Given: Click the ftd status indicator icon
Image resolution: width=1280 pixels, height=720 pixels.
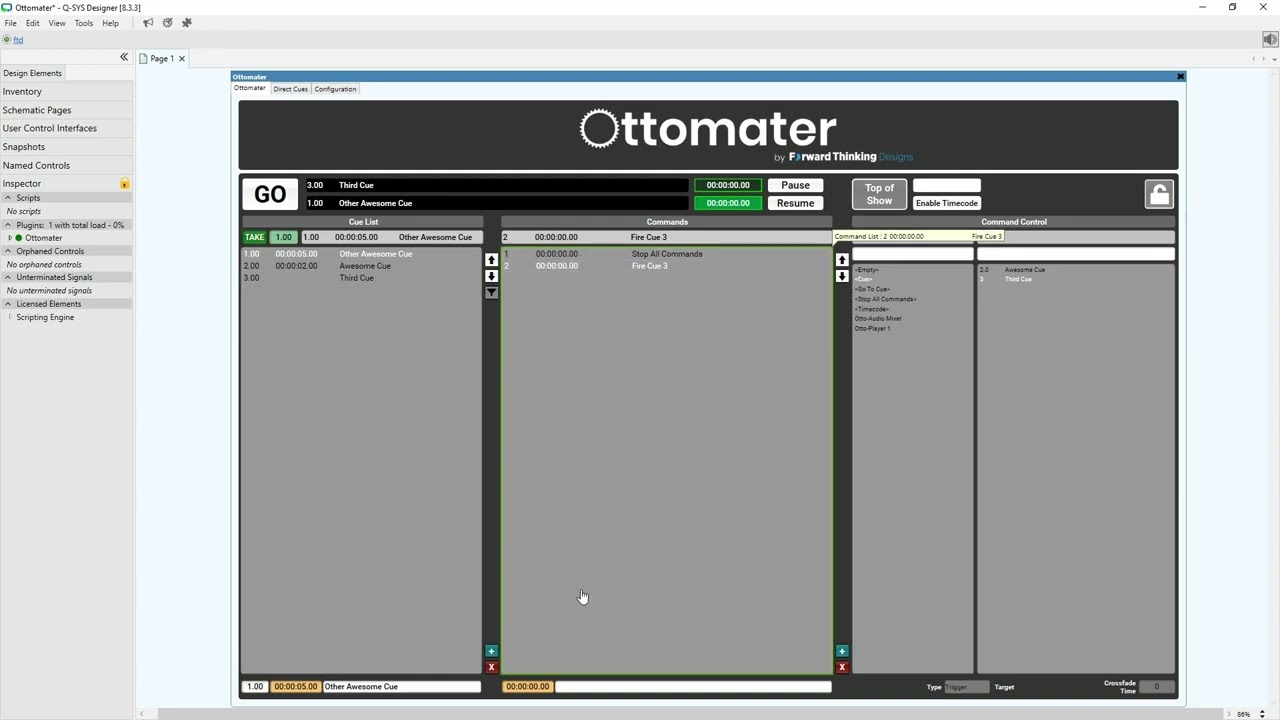Looking at the screenshot, I should [6, 40].
